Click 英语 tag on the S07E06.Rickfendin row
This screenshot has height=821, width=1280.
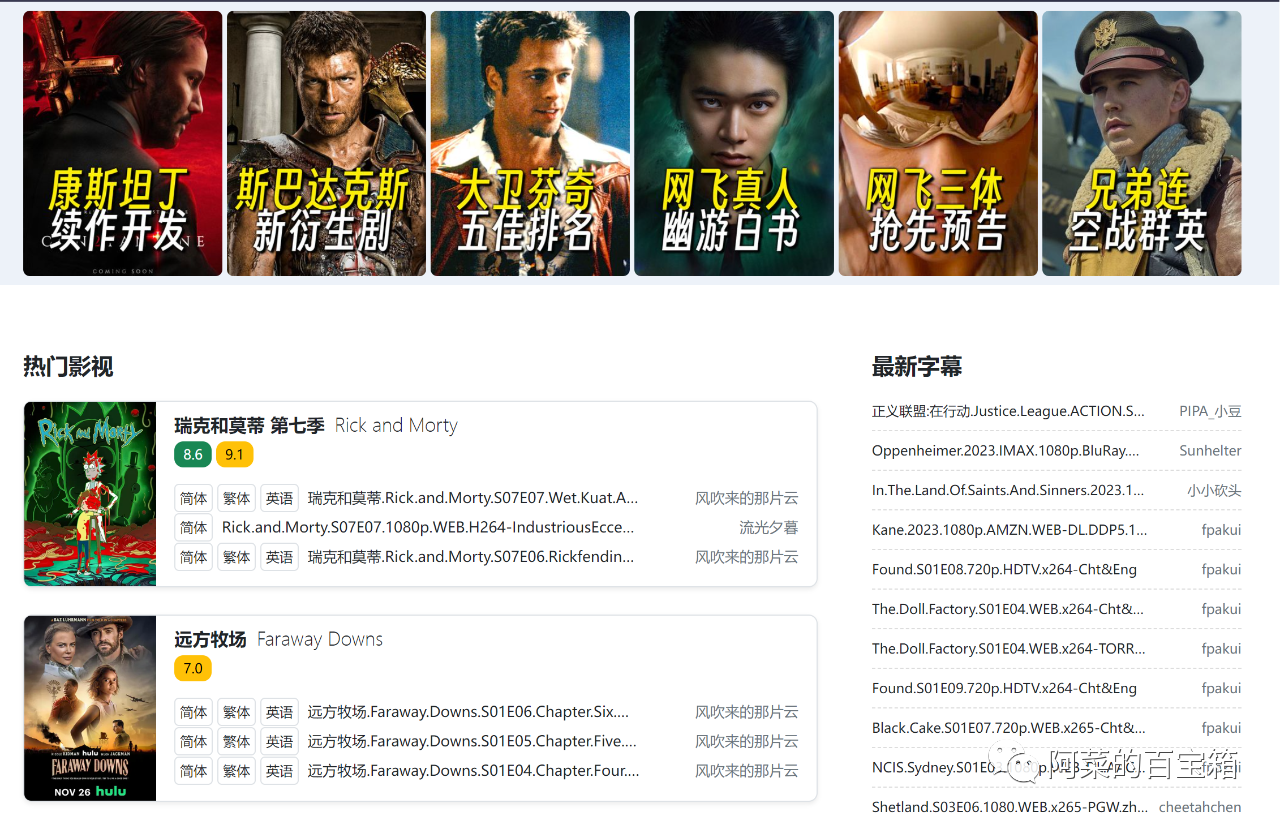279,557
